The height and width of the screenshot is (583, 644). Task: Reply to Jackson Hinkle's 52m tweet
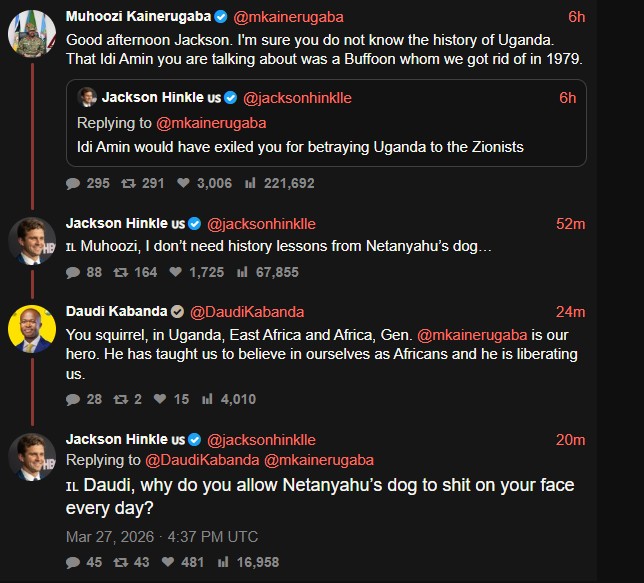73,272
